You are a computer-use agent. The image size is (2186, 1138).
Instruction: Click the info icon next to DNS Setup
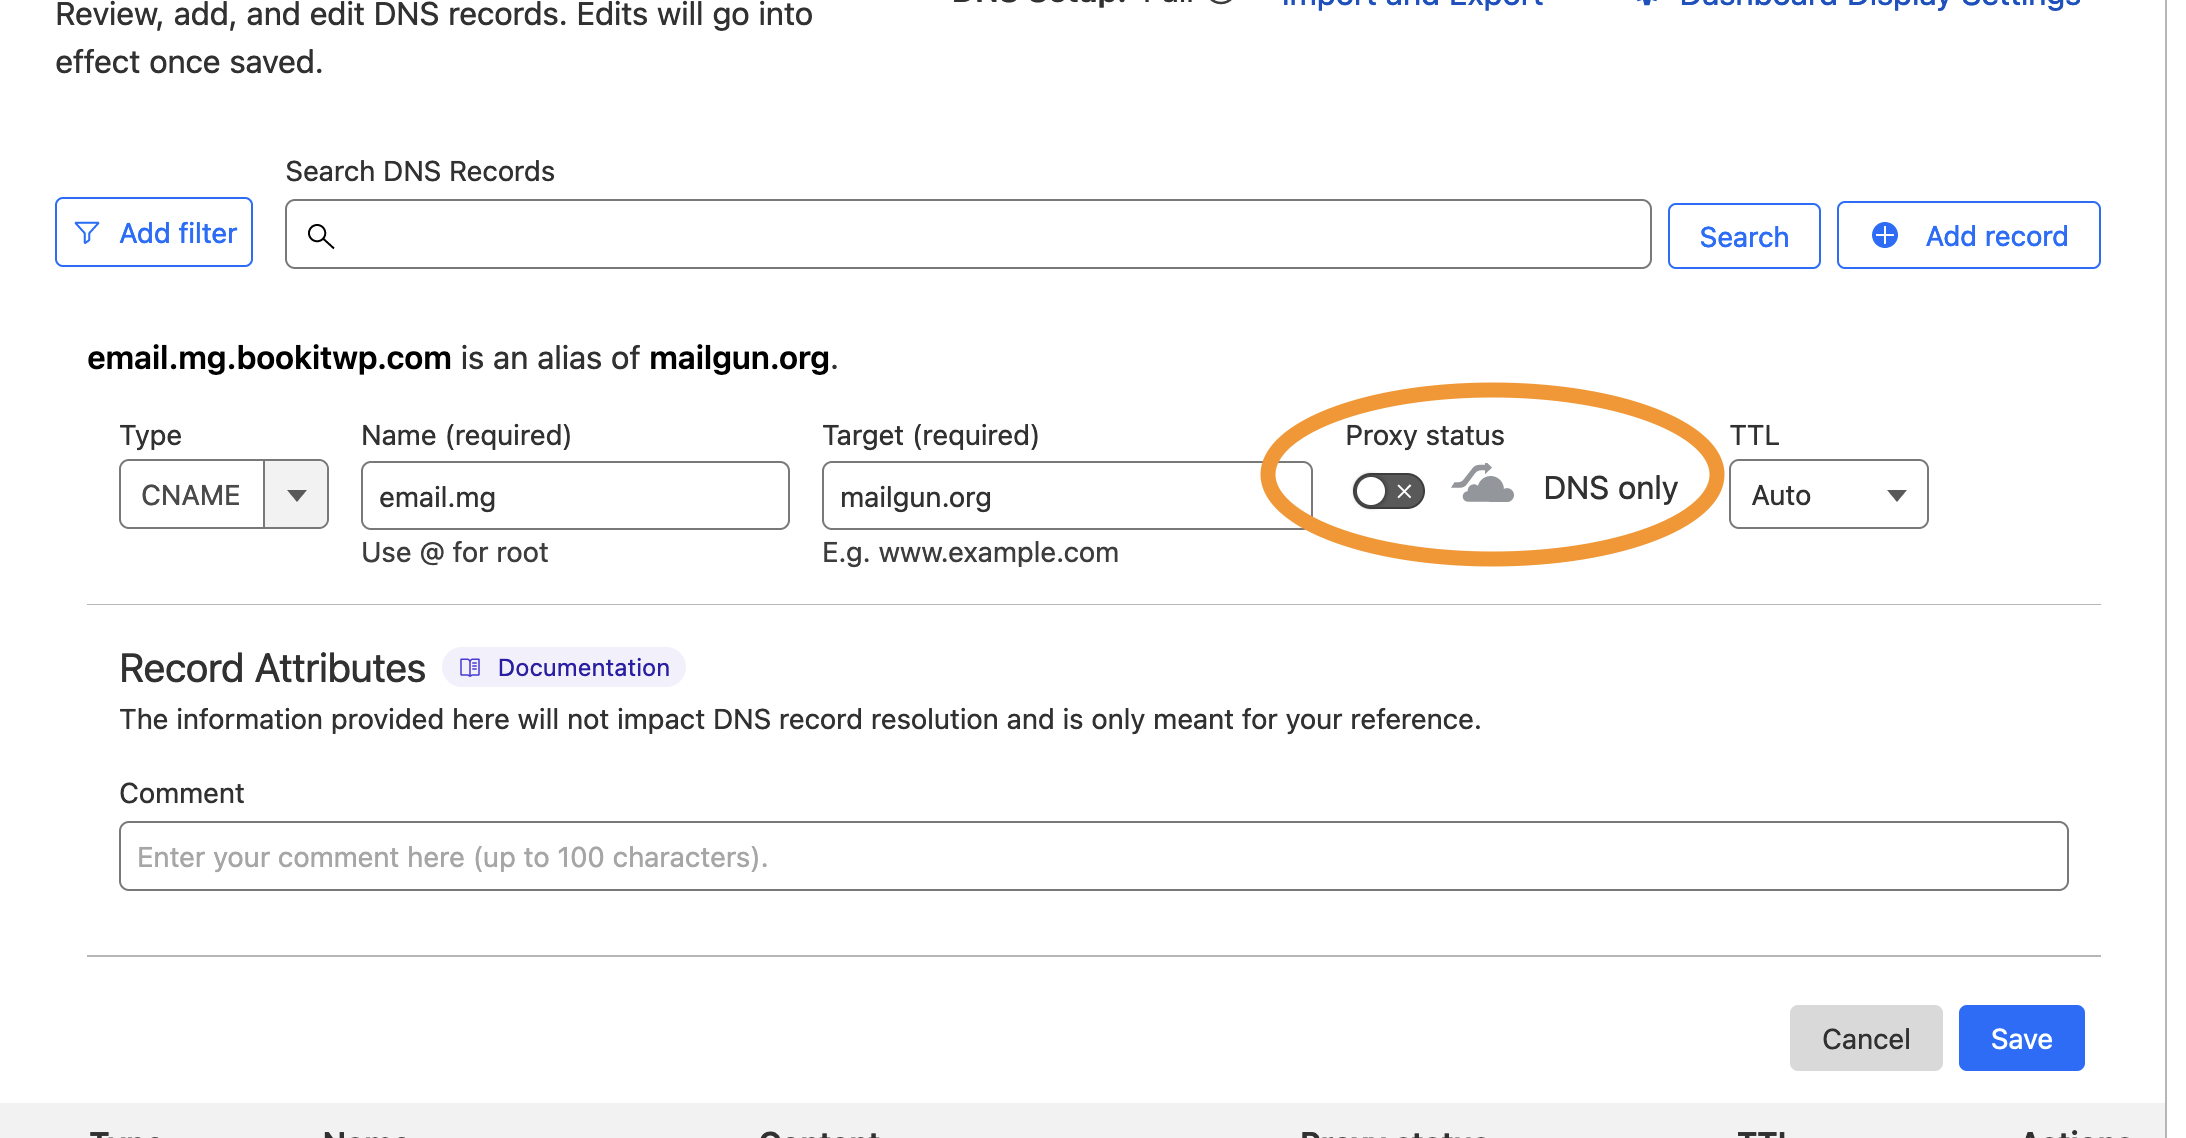click(x=1222, y=4)
